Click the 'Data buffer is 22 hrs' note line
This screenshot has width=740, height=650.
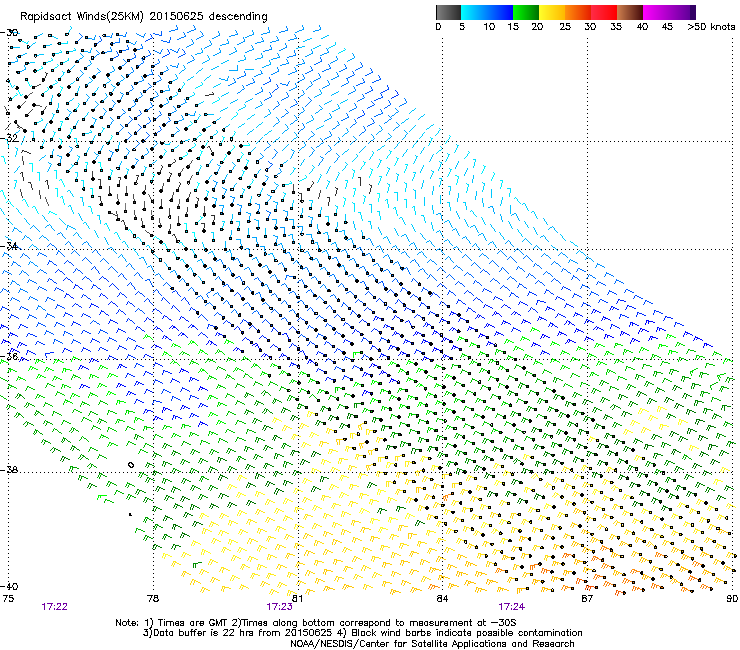[362, 633]
